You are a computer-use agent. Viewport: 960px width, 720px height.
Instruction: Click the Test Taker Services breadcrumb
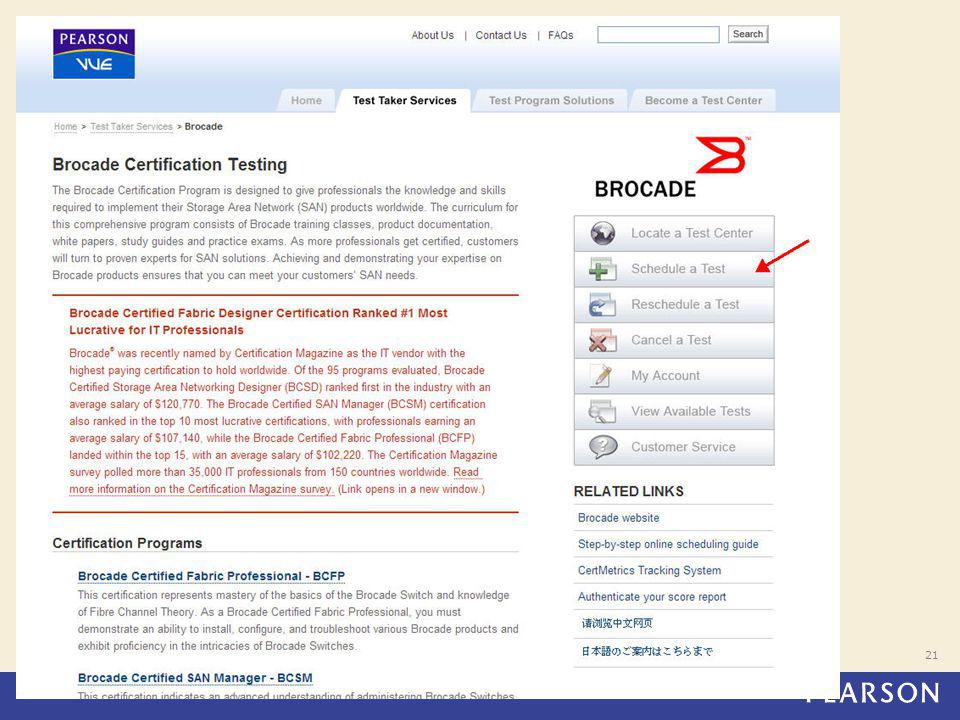click(x=132, y=127)
